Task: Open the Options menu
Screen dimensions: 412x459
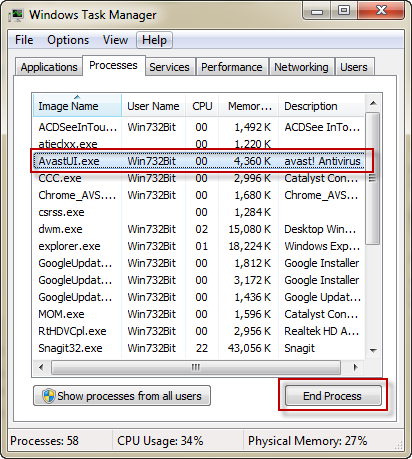Action: 68,40
